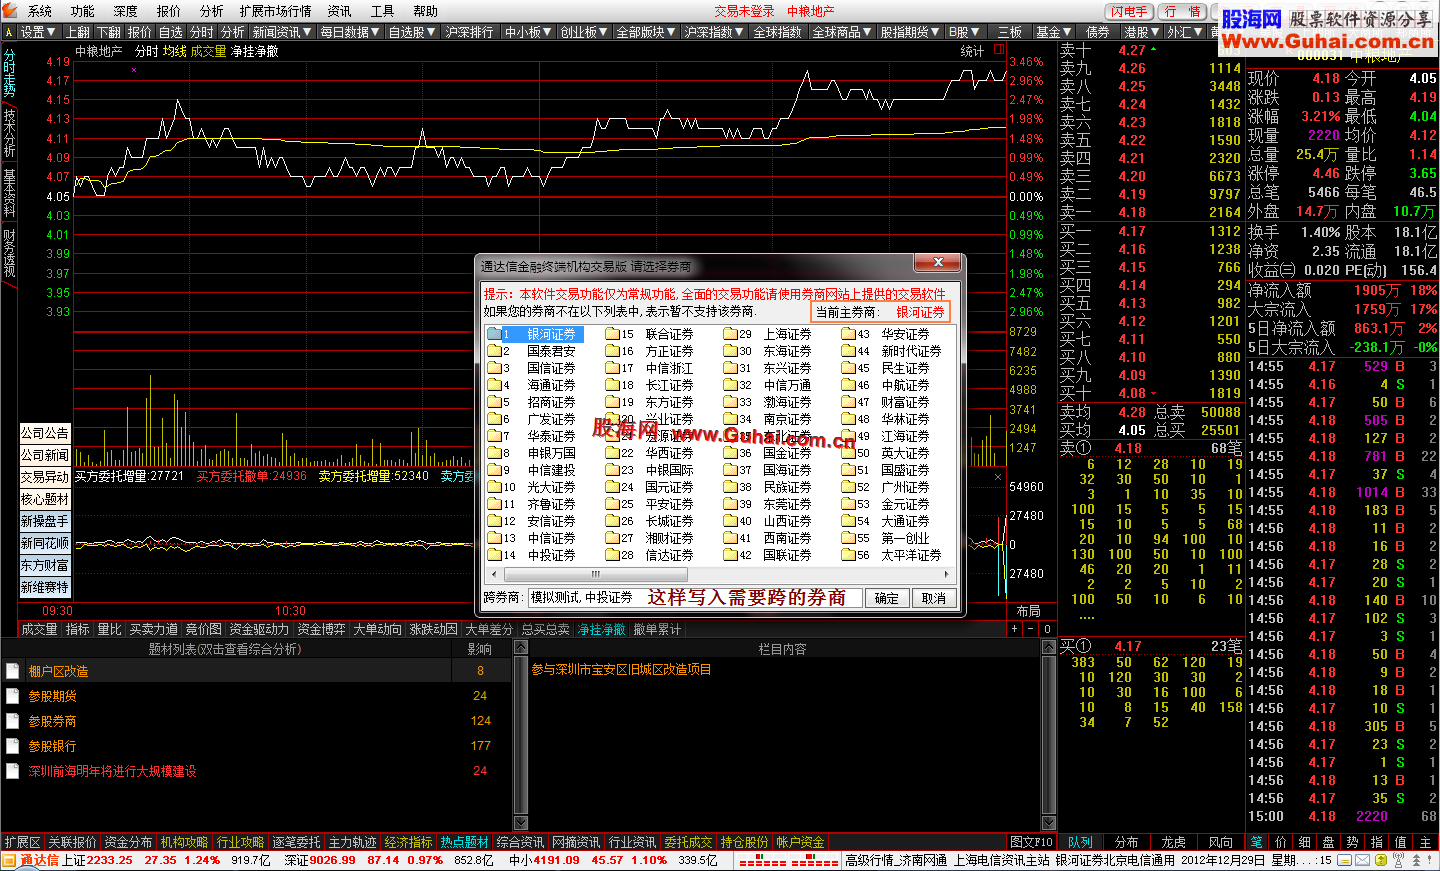
Task: Expand the 新闻资讯 dropdown
Action: click(x=281, y=32)
